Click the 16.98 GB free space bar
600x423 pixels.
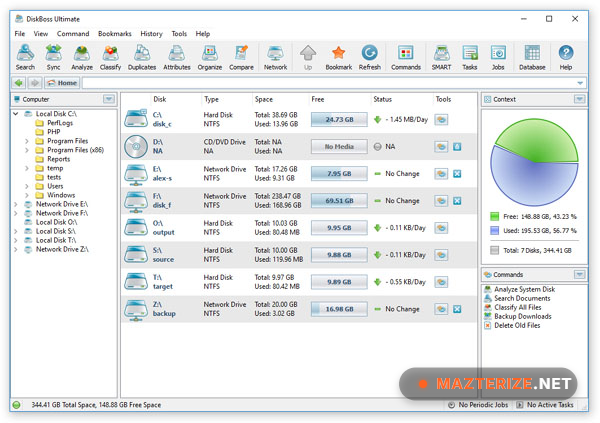tap(339, 309)
